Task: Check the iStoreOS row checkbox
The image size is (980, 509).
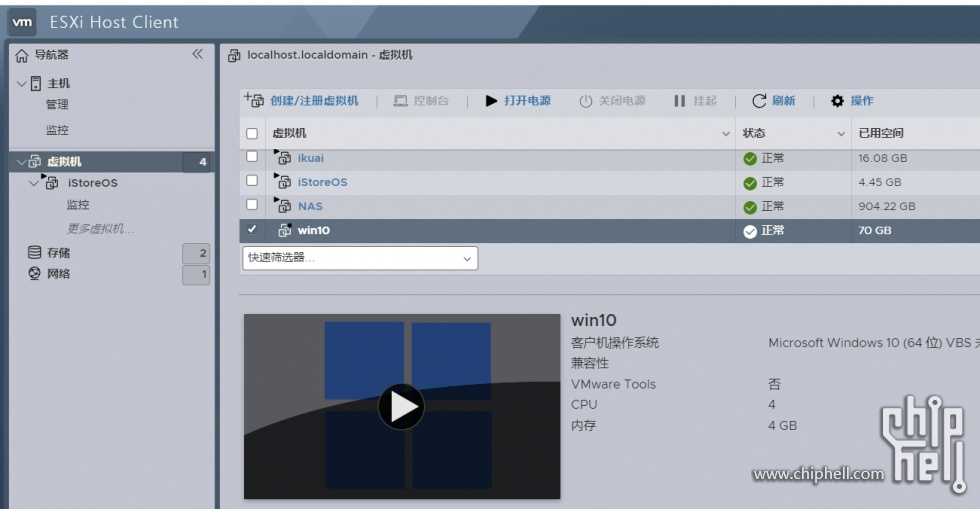Action: [252, 180]
